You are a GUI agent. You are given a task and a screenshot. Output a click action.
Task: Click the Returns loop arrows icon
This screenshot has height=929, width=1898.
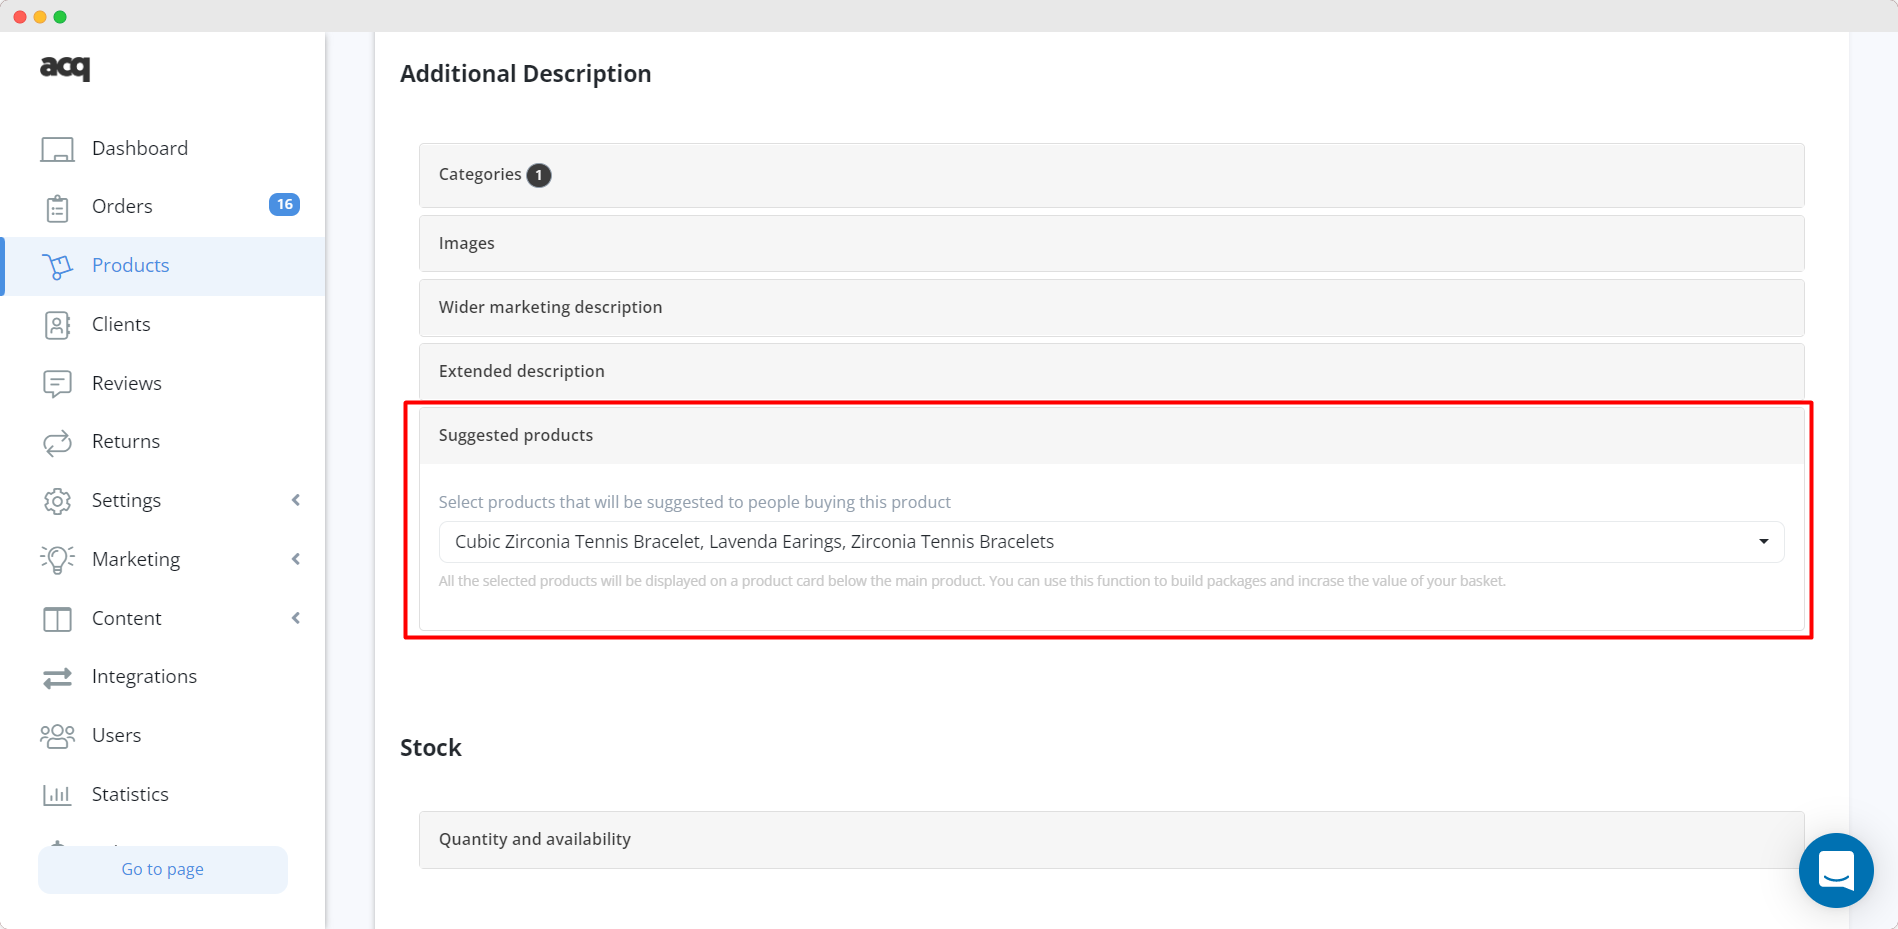click(57, 442)
